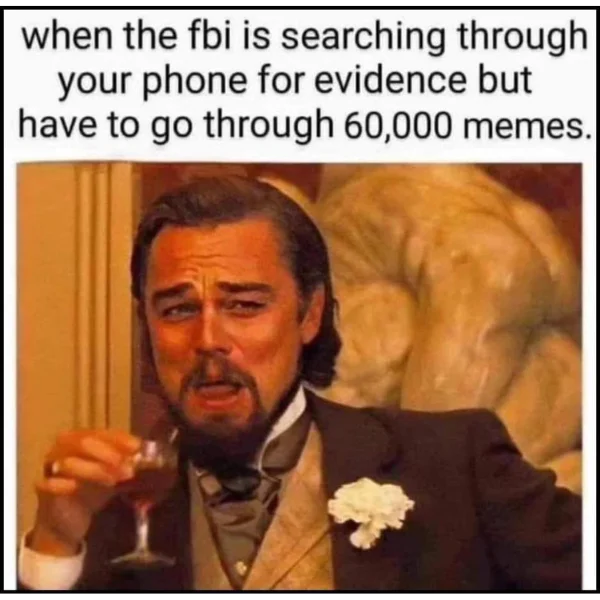
Task: Click the button on the tan vest
Action: [241, 568]
